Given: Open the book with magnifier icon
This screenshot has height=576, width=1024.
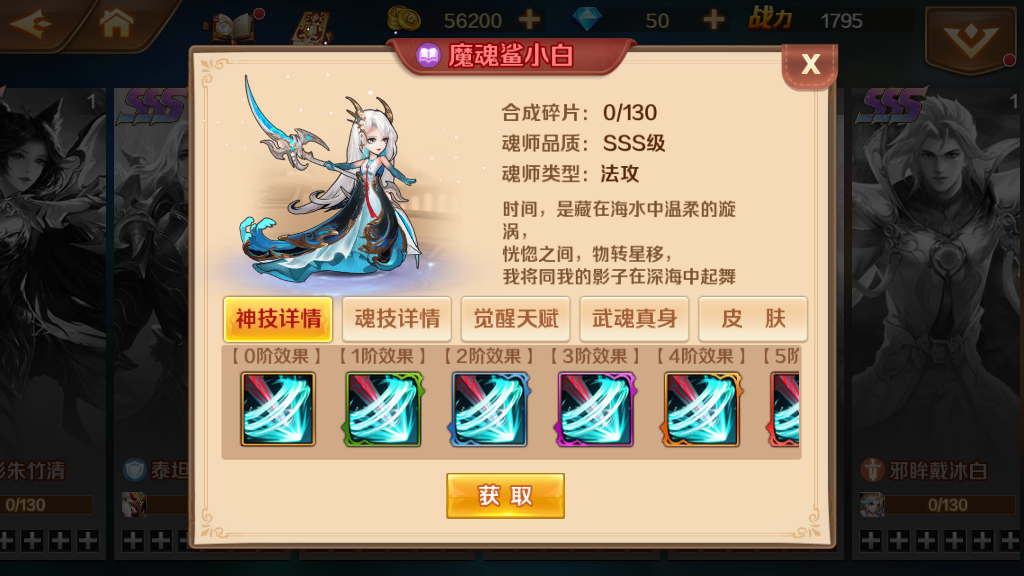Looking at the screenshot, I should coord(233,26).
